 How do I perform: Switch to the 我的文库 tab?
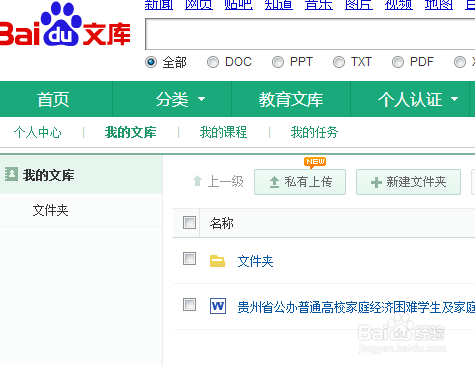click(x=130, y=132)
